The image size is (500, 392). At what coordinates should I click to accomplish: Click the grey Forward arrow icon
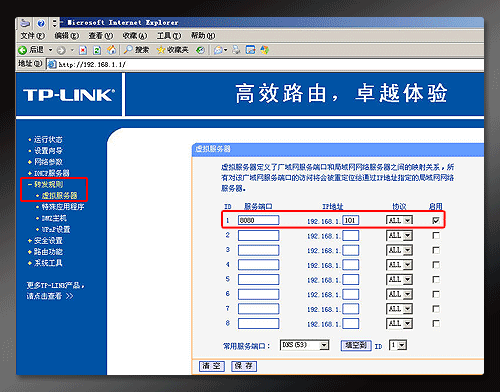point(61,50)
